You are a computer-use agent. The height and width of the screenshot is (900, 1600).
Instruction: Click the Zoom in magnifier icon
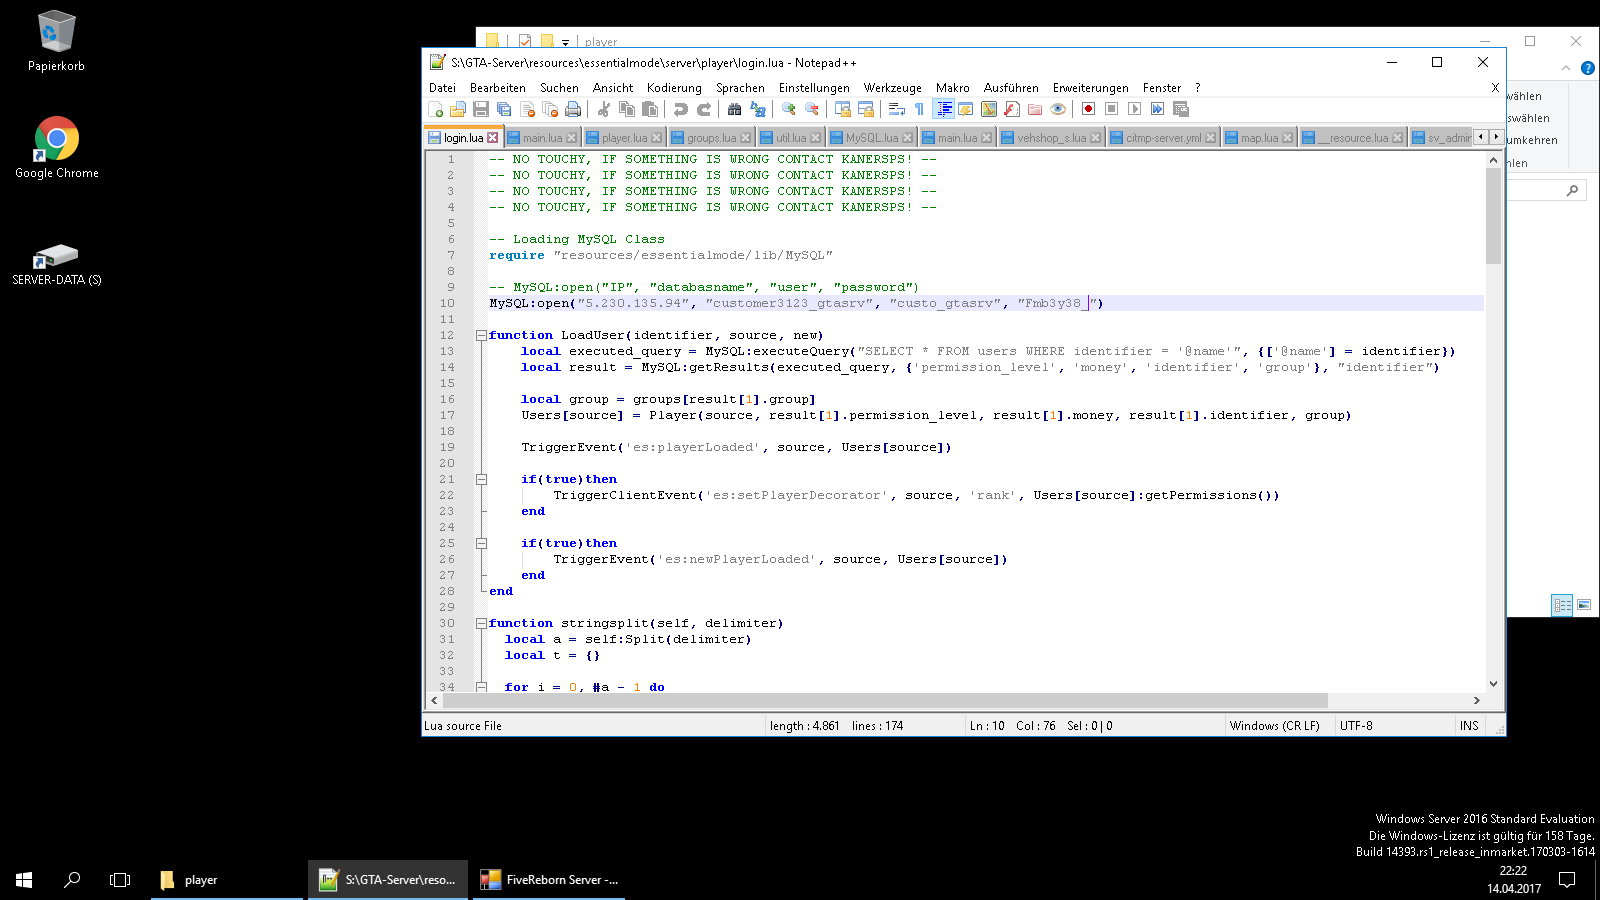pos(789,109)
